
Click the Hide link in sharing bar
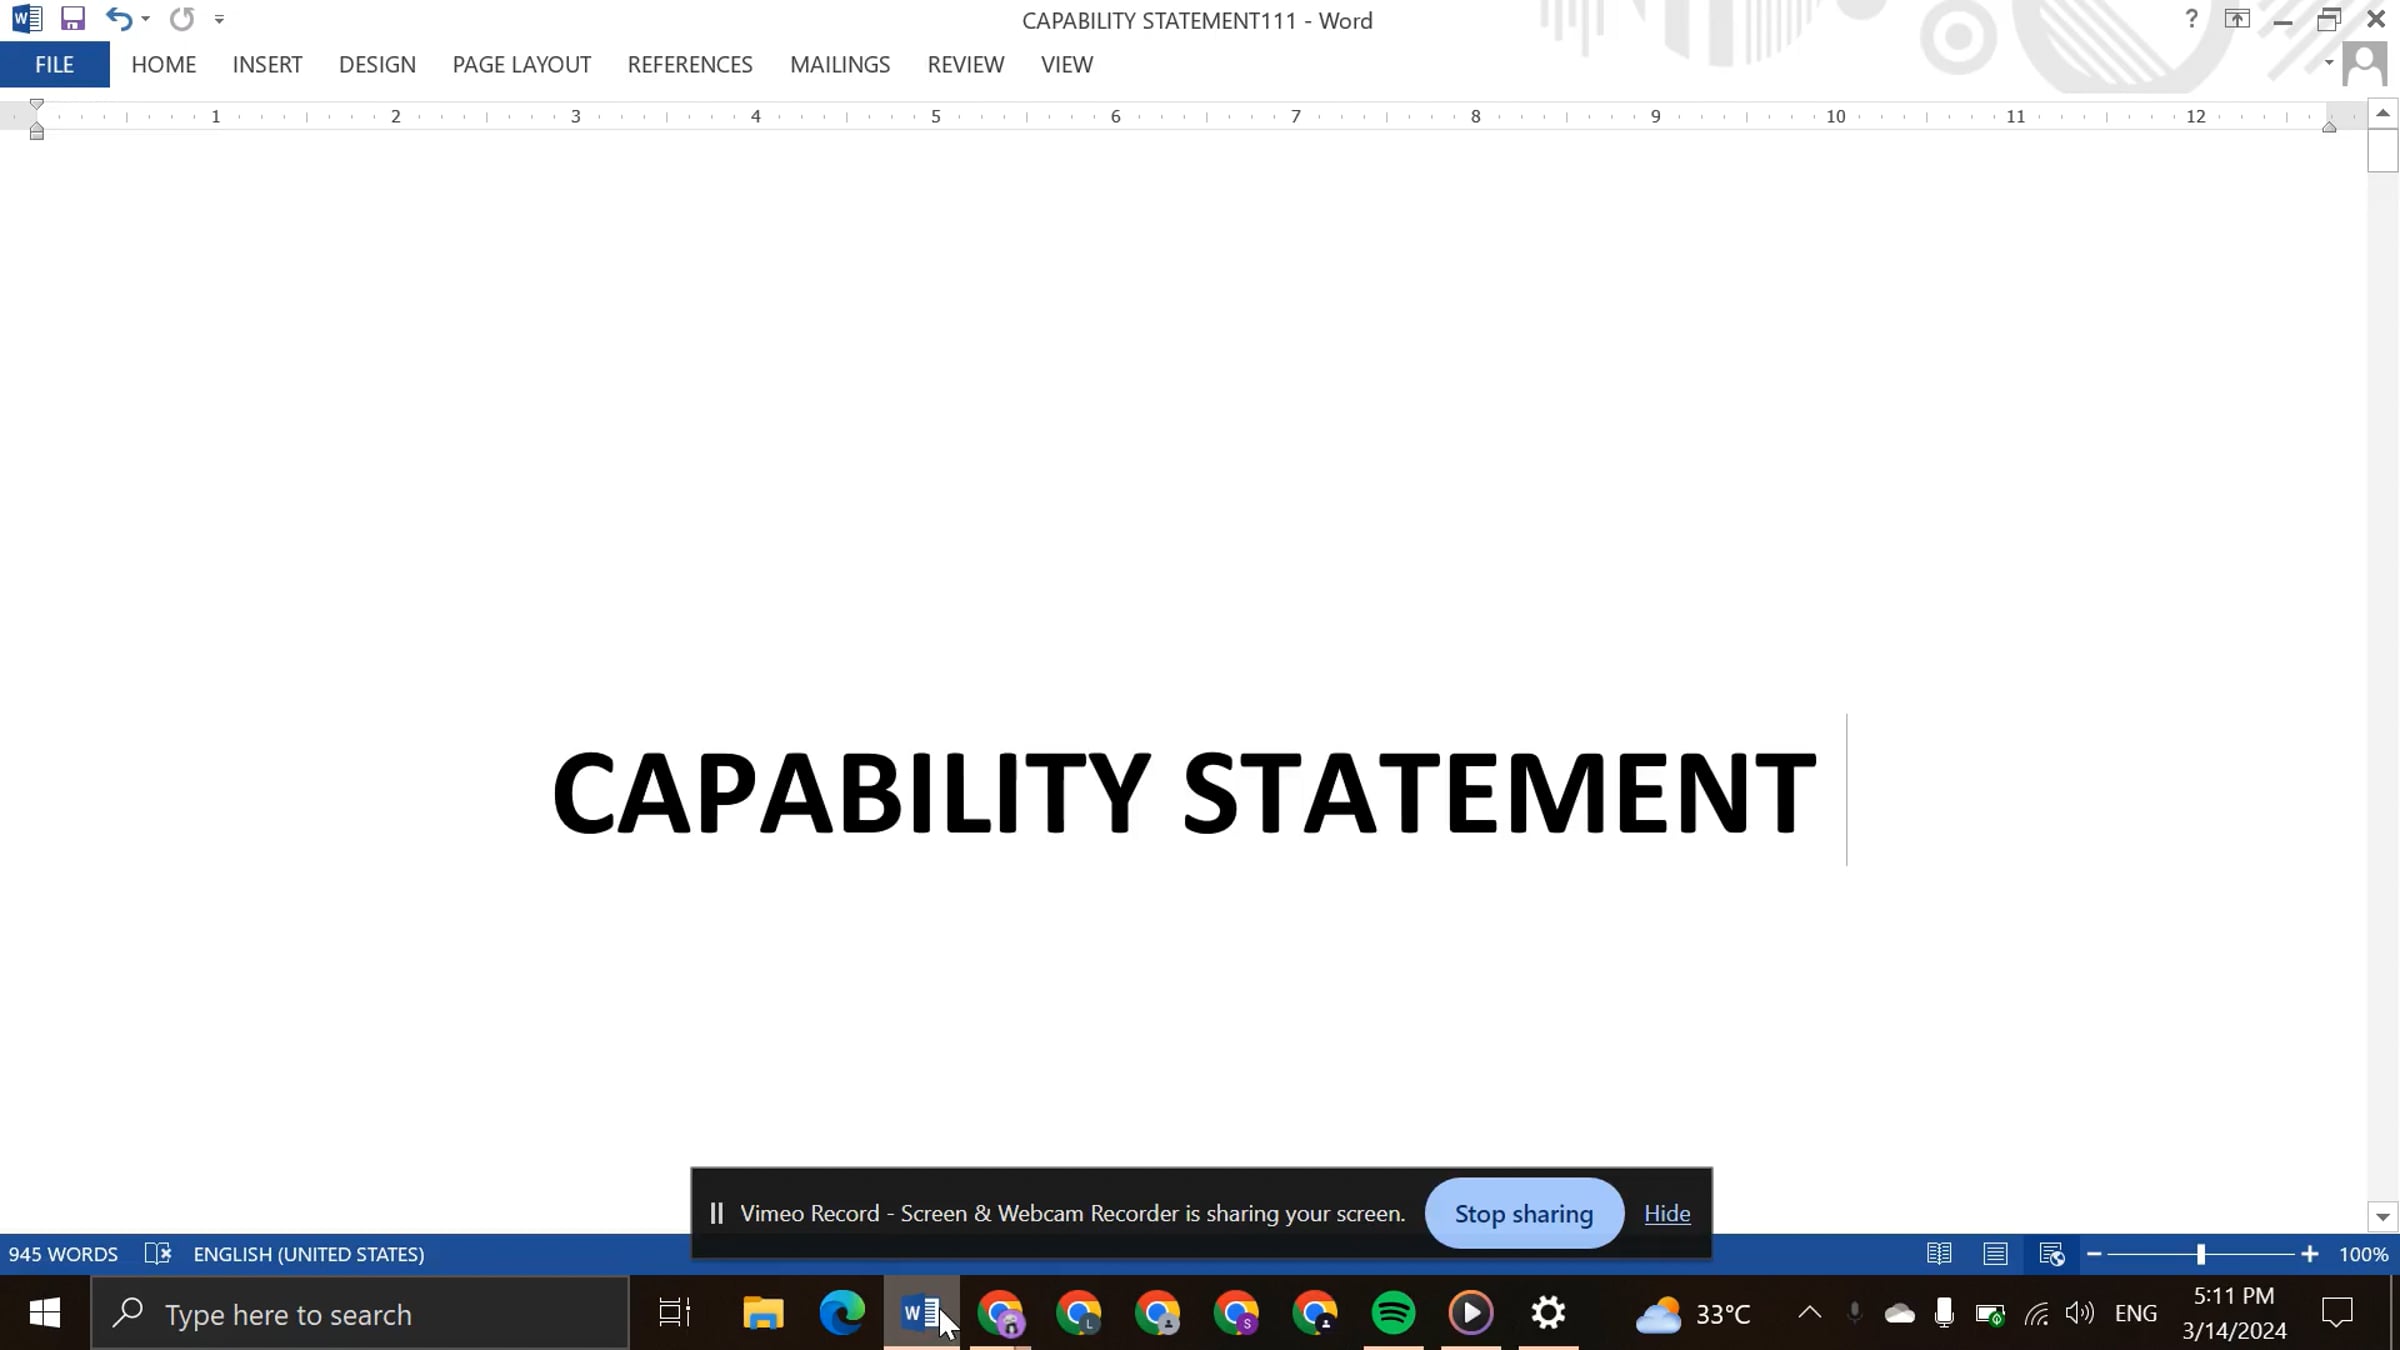pos(1667,1213)
